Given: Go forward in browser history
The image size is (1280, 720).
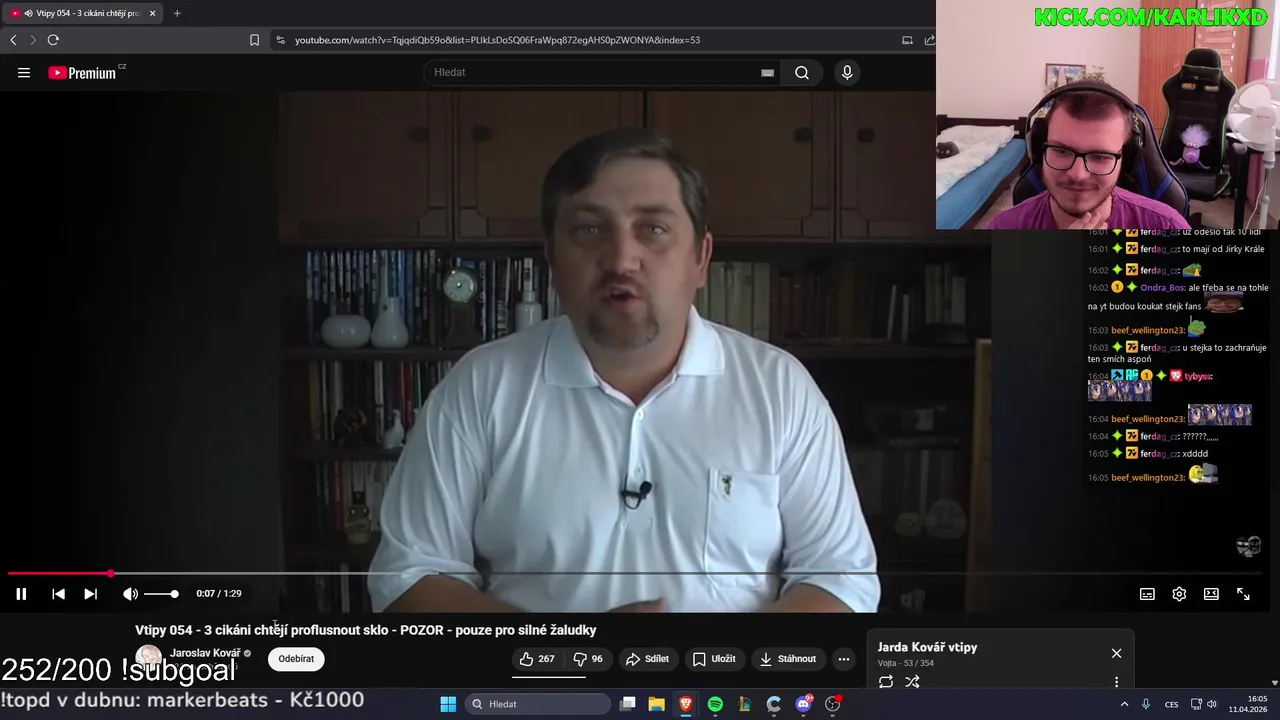Looking at the screenshot, I should [x=32, y=40].
